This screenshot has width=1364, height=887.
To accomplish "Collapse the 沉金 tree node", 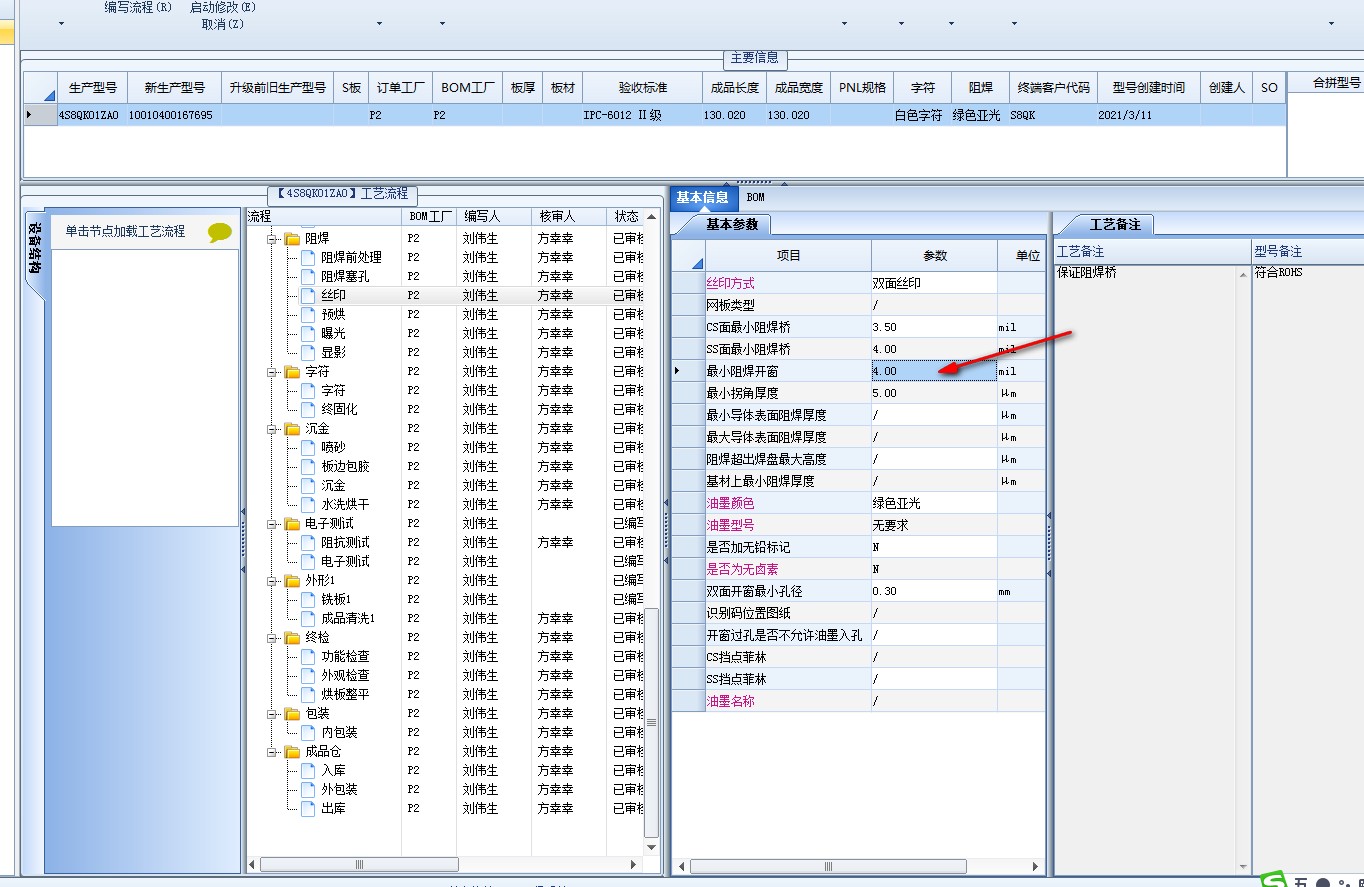I will pos(271,429).
